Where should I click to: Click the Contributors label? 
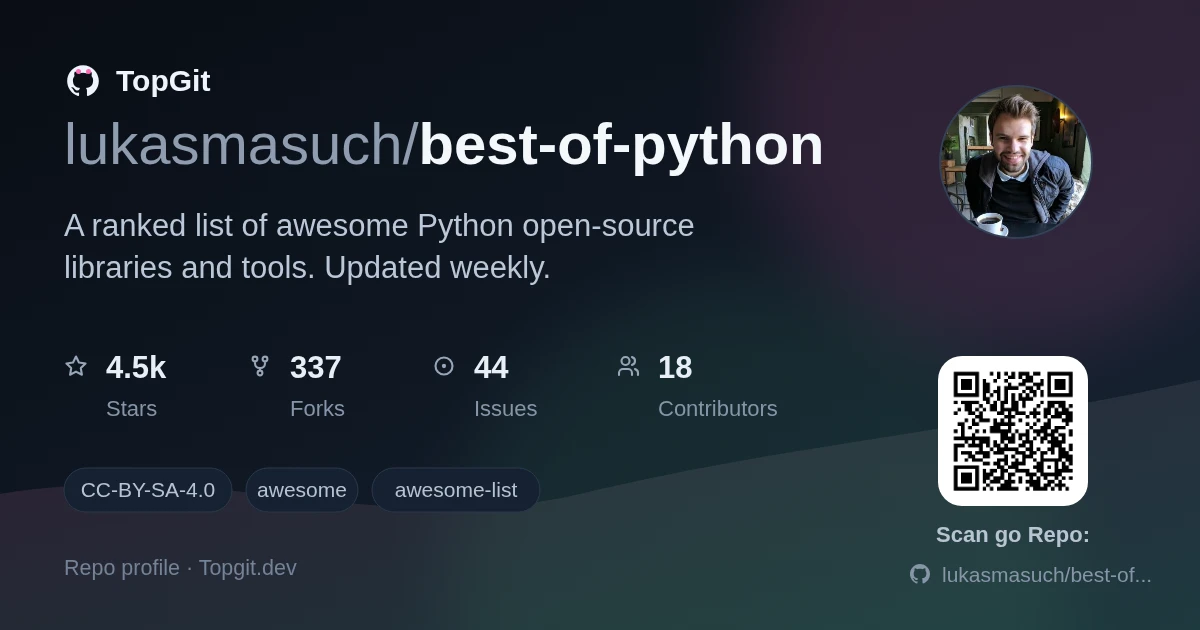coord(718,409)
